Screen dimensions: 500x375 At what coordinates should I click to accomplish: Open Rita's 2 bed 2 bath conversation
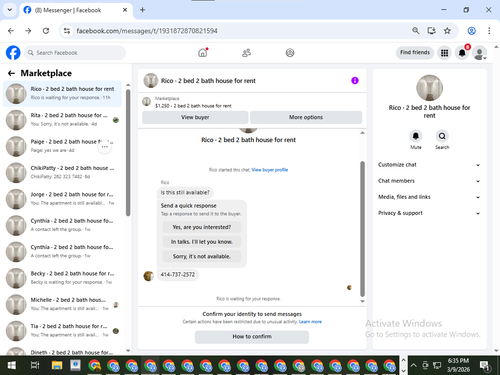[62, 120]
